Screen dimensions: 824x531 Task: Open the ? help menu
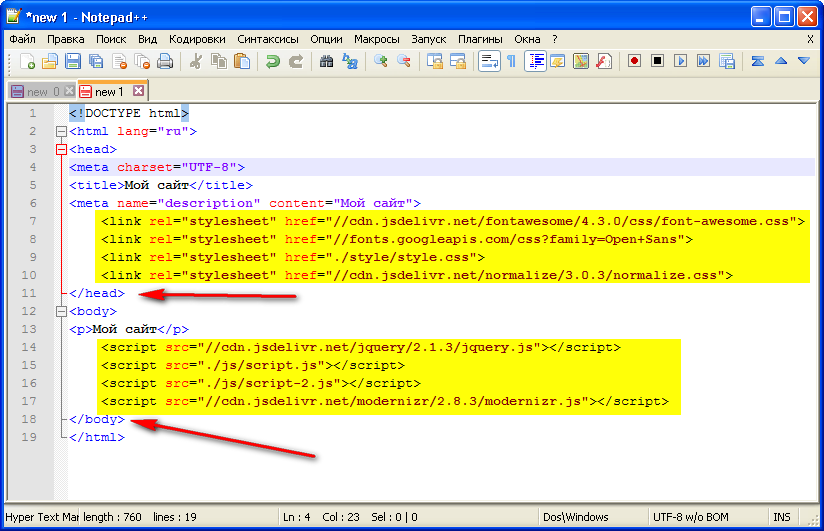click(x=555, y=39)
